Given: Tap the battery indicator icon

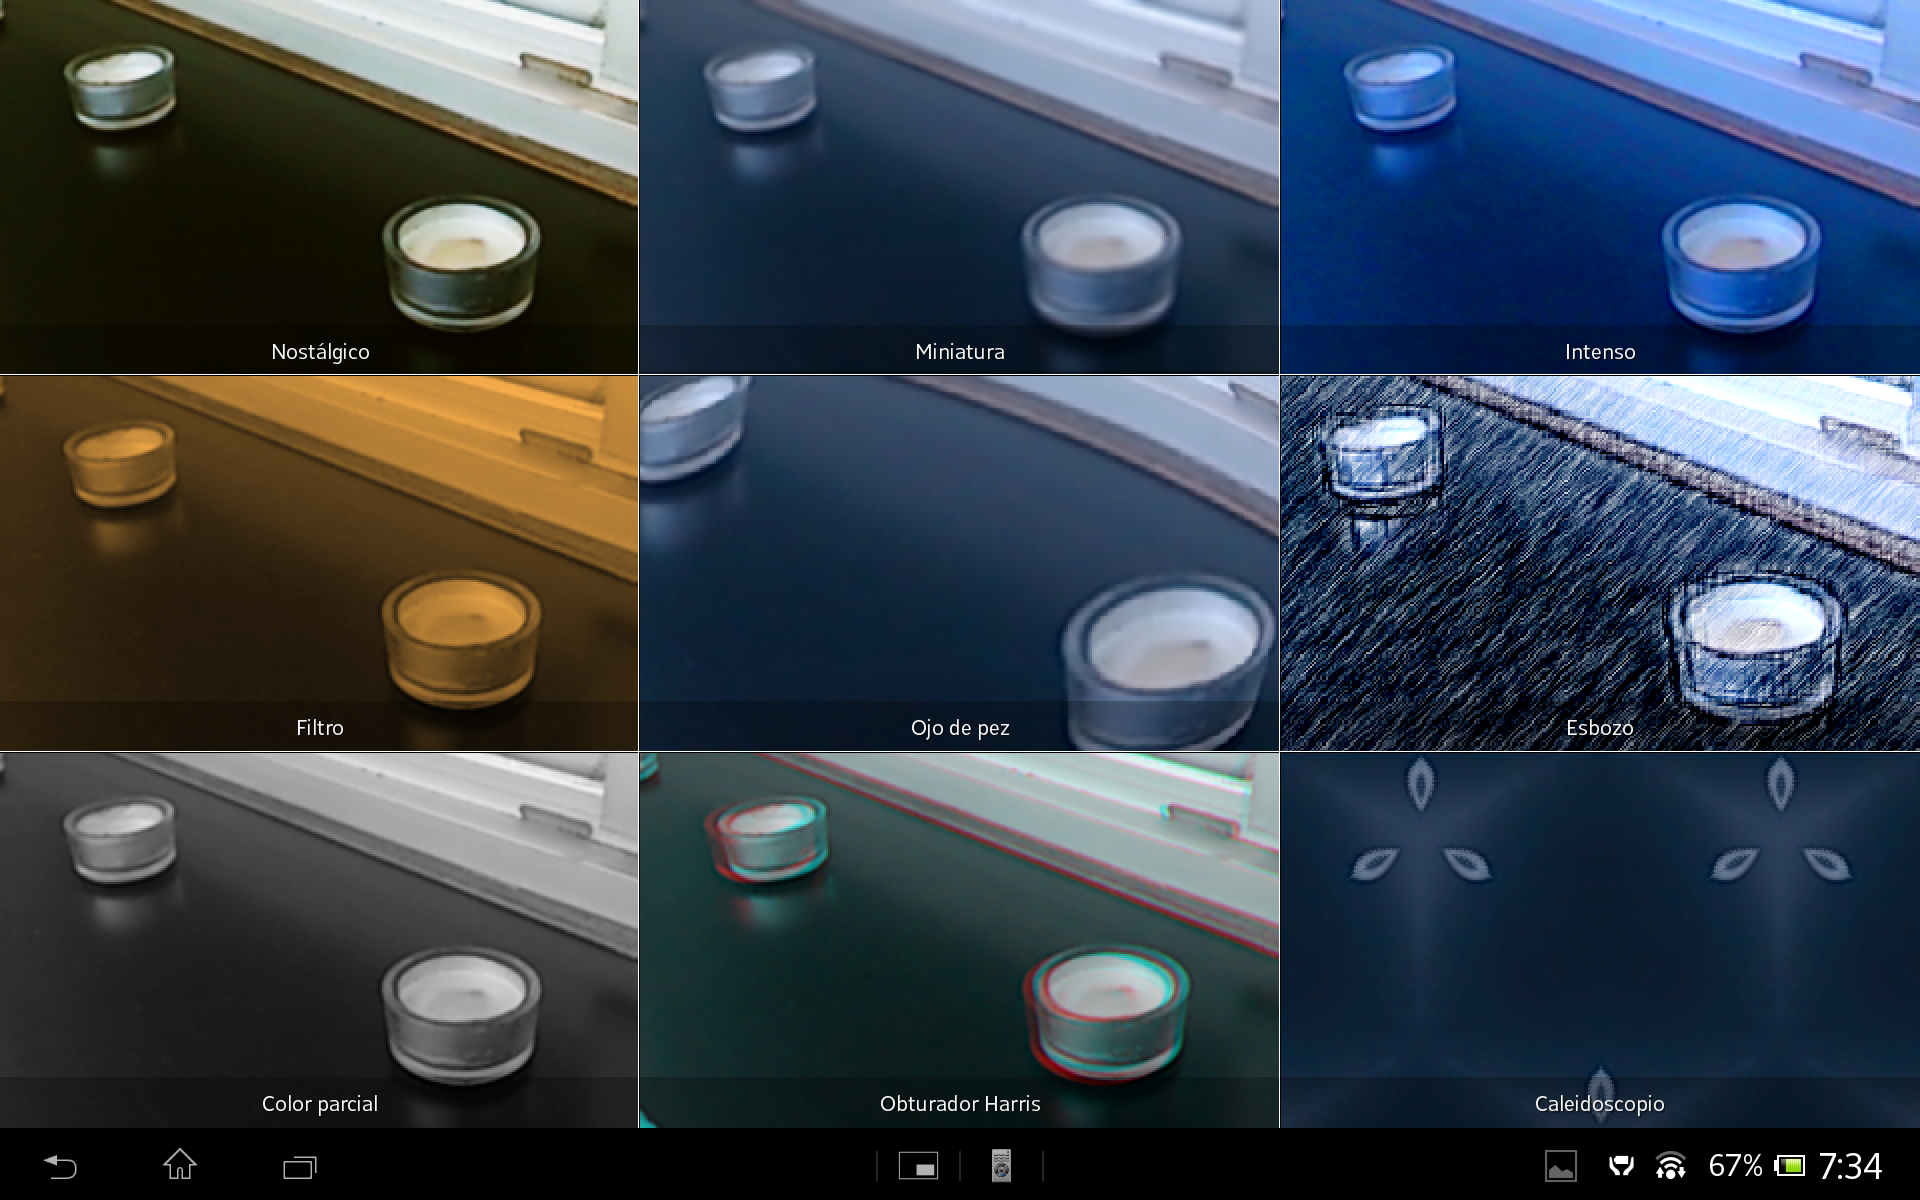Looking at the screenshot, I should tap(1789, 1166).
